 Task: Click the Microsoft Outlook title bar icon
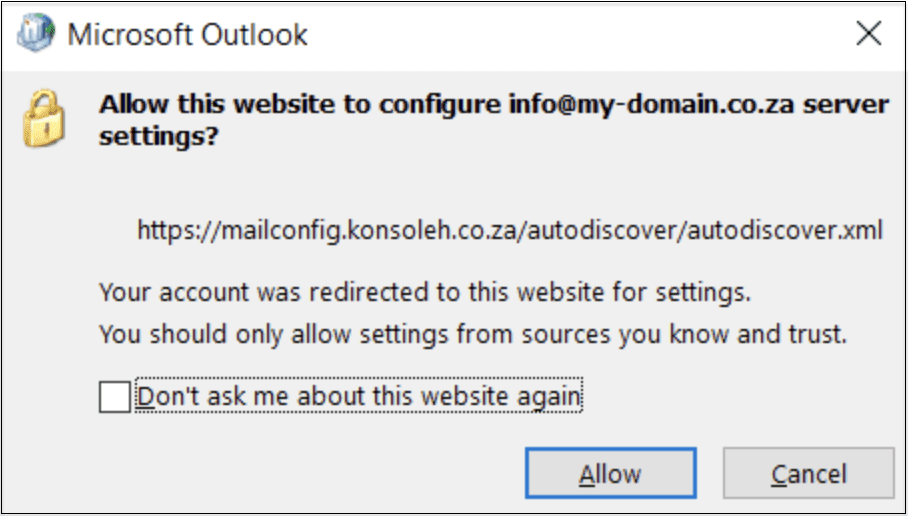(37, 35)
